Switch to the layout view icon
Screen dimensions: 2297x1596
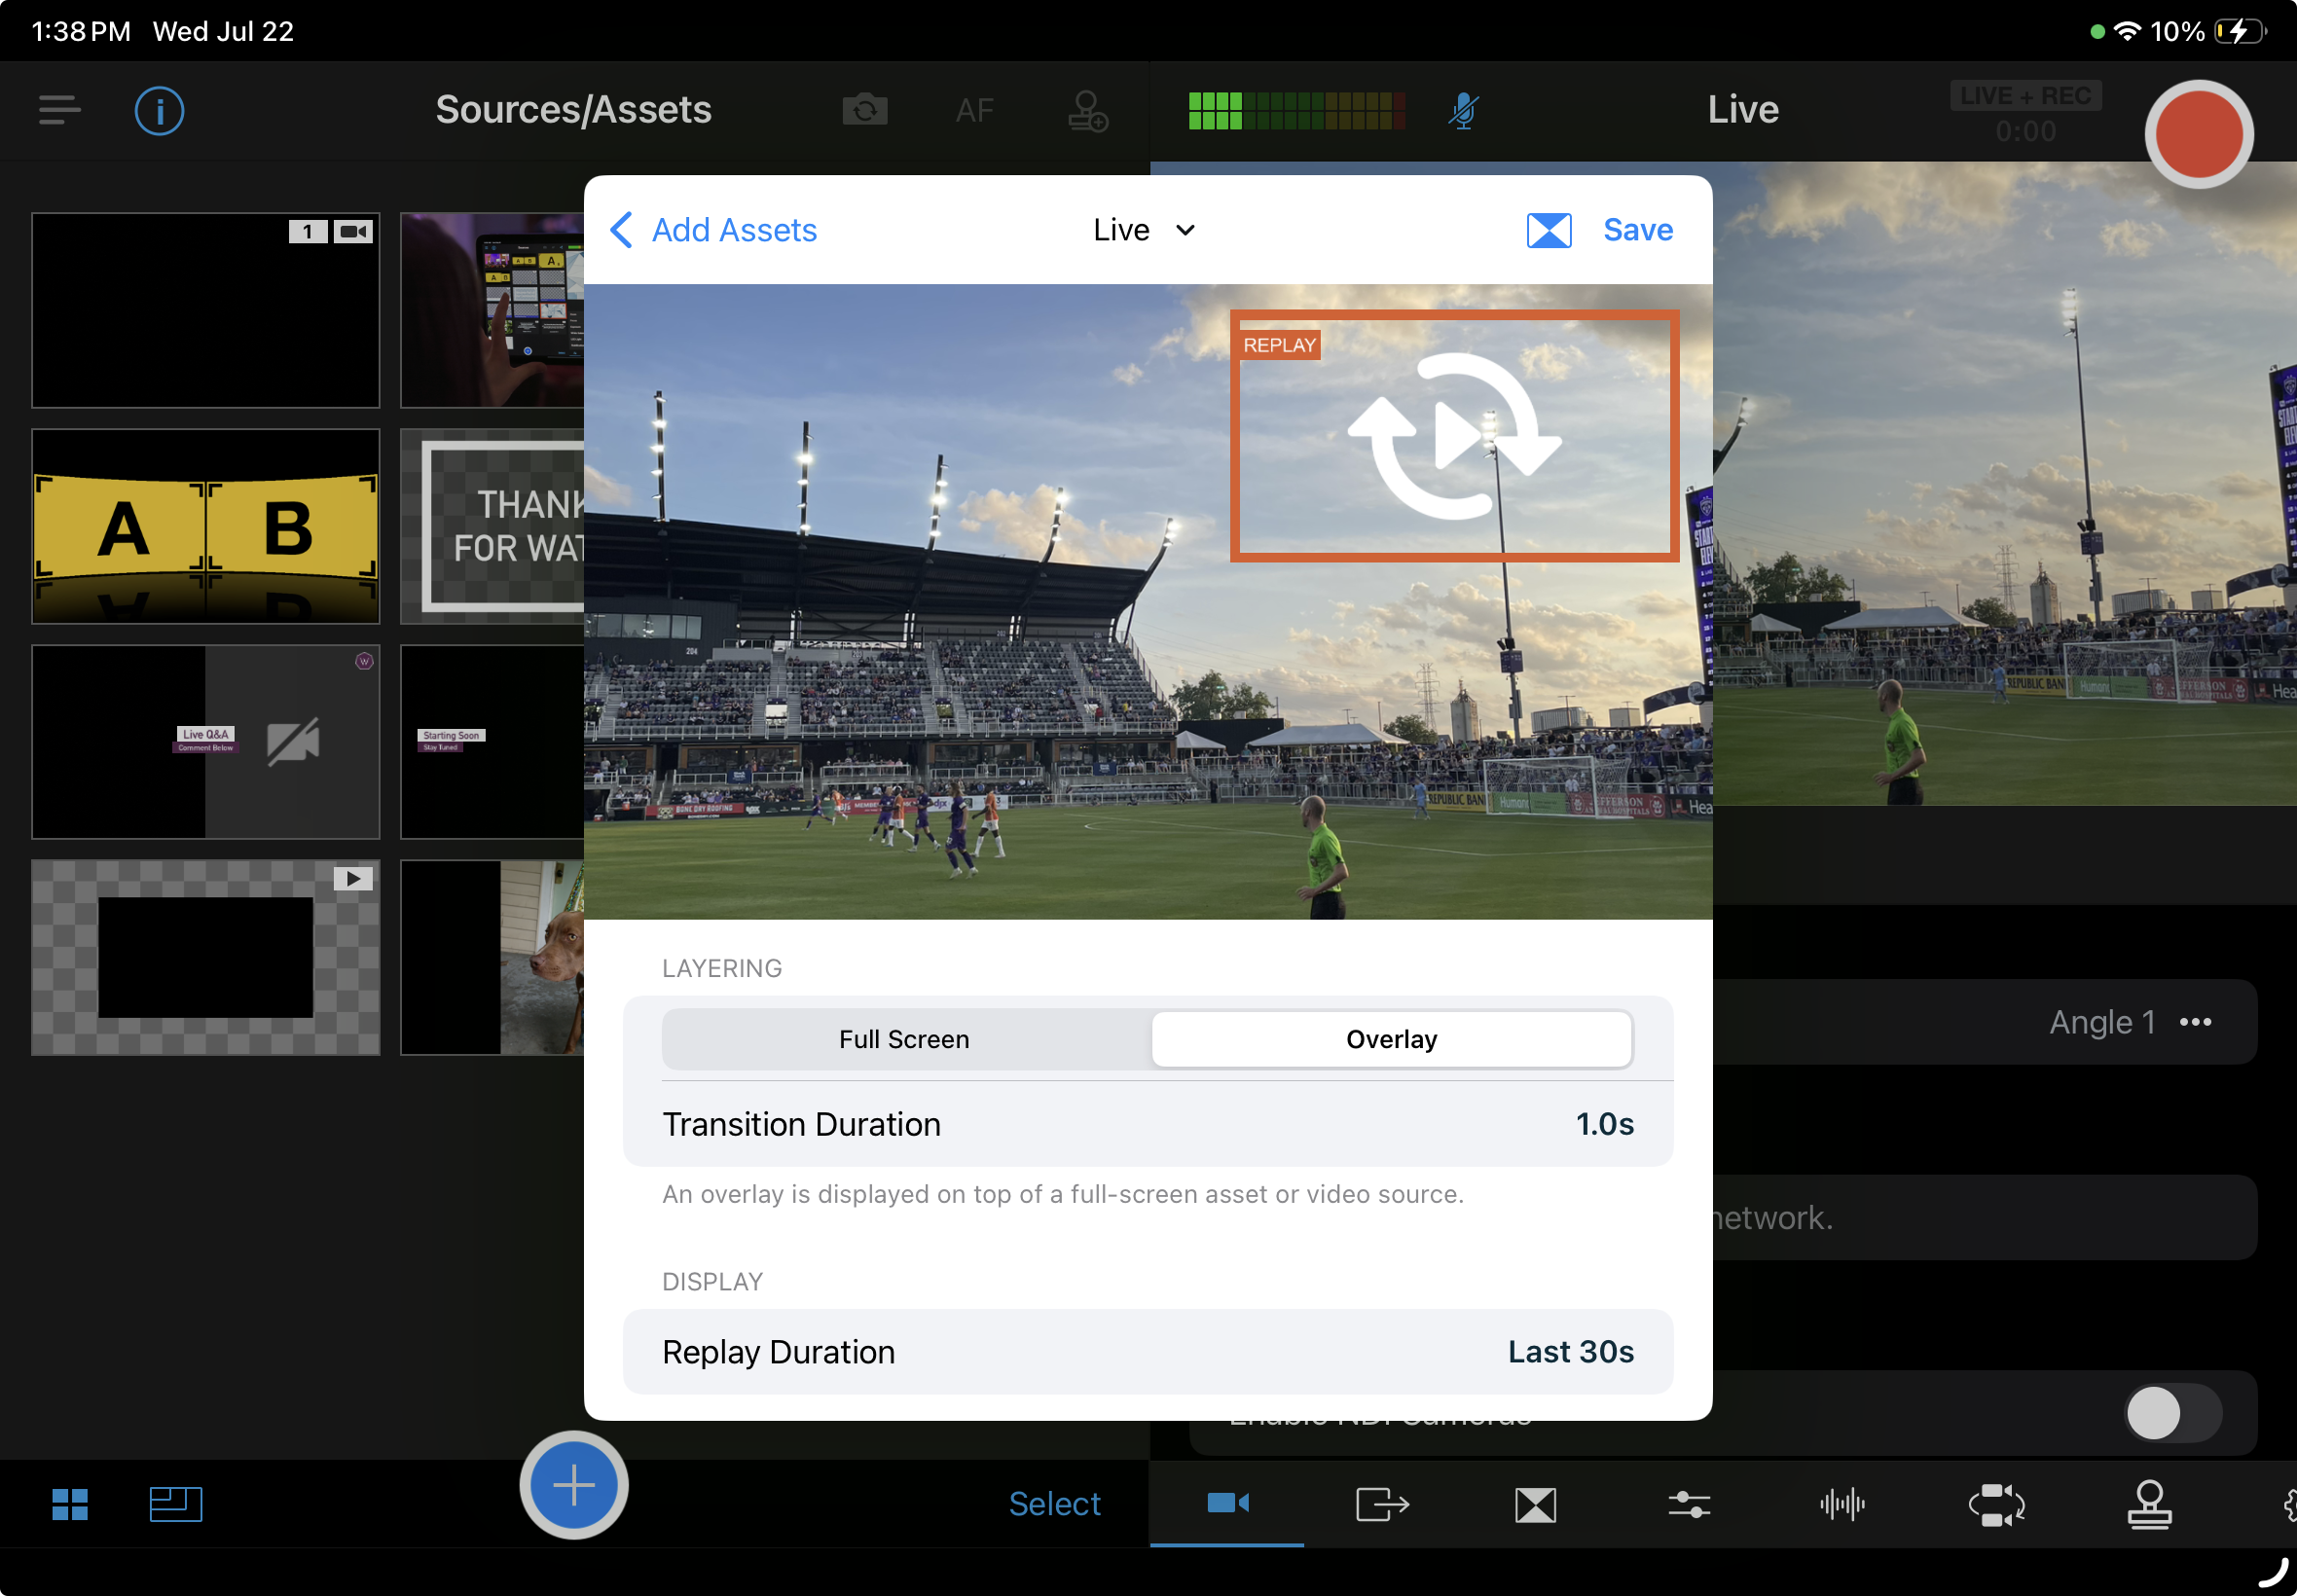point(176,1504)
